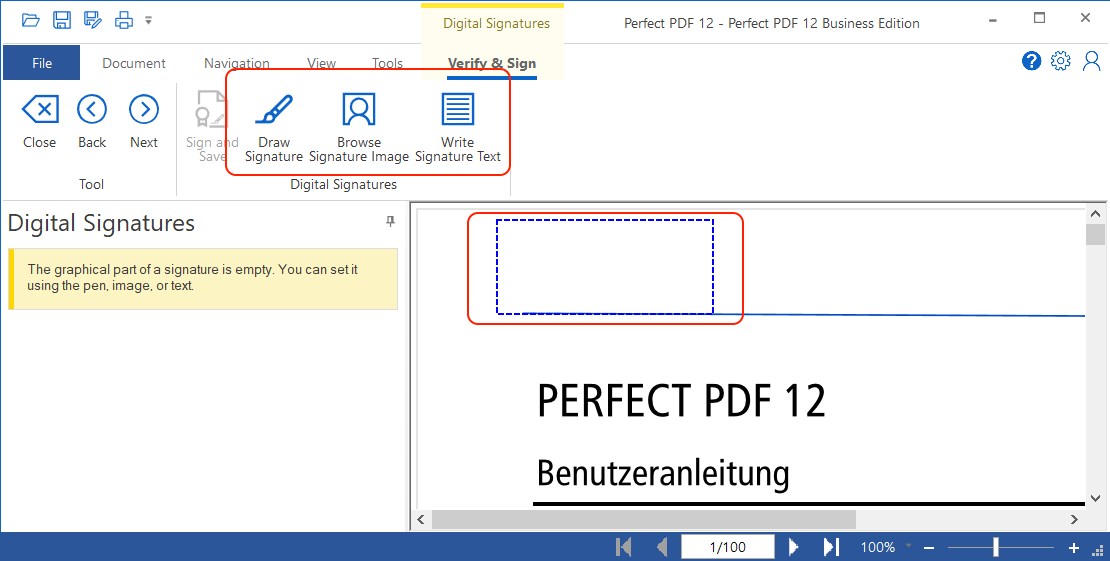Expand quick access toolbar customize arrow
The image size is (1110, 561).
tap(149, 20)
